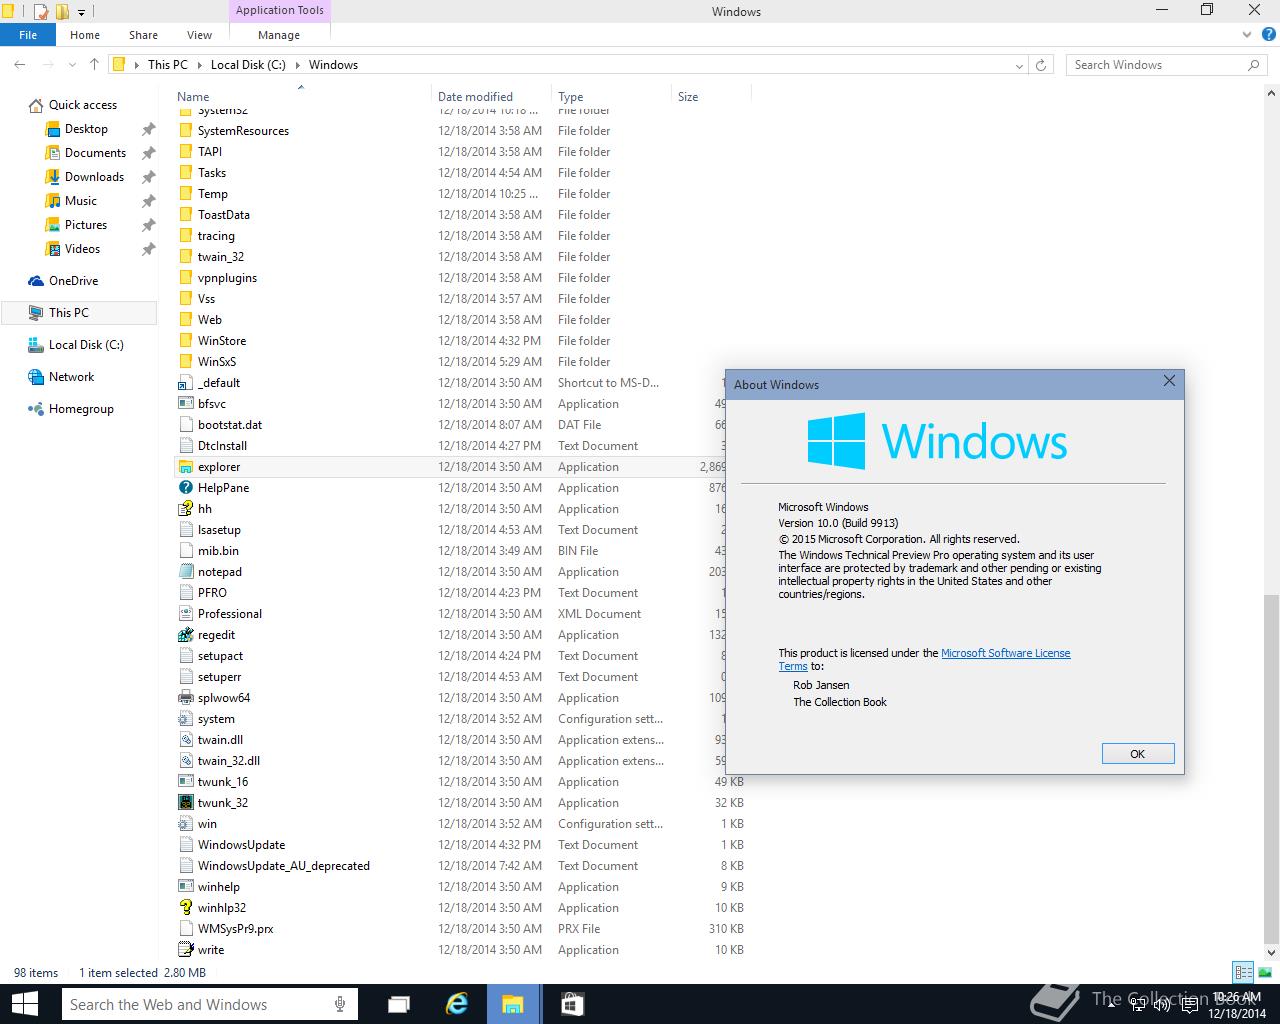Select the Professional XML document
This screenshot has height=1024, width=1280.
[229, 614]
